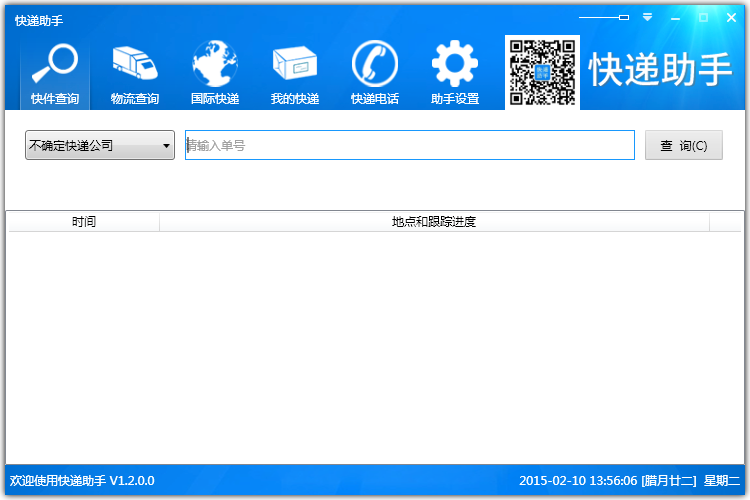Open 物流查询 truck icon

coord(135,75)
